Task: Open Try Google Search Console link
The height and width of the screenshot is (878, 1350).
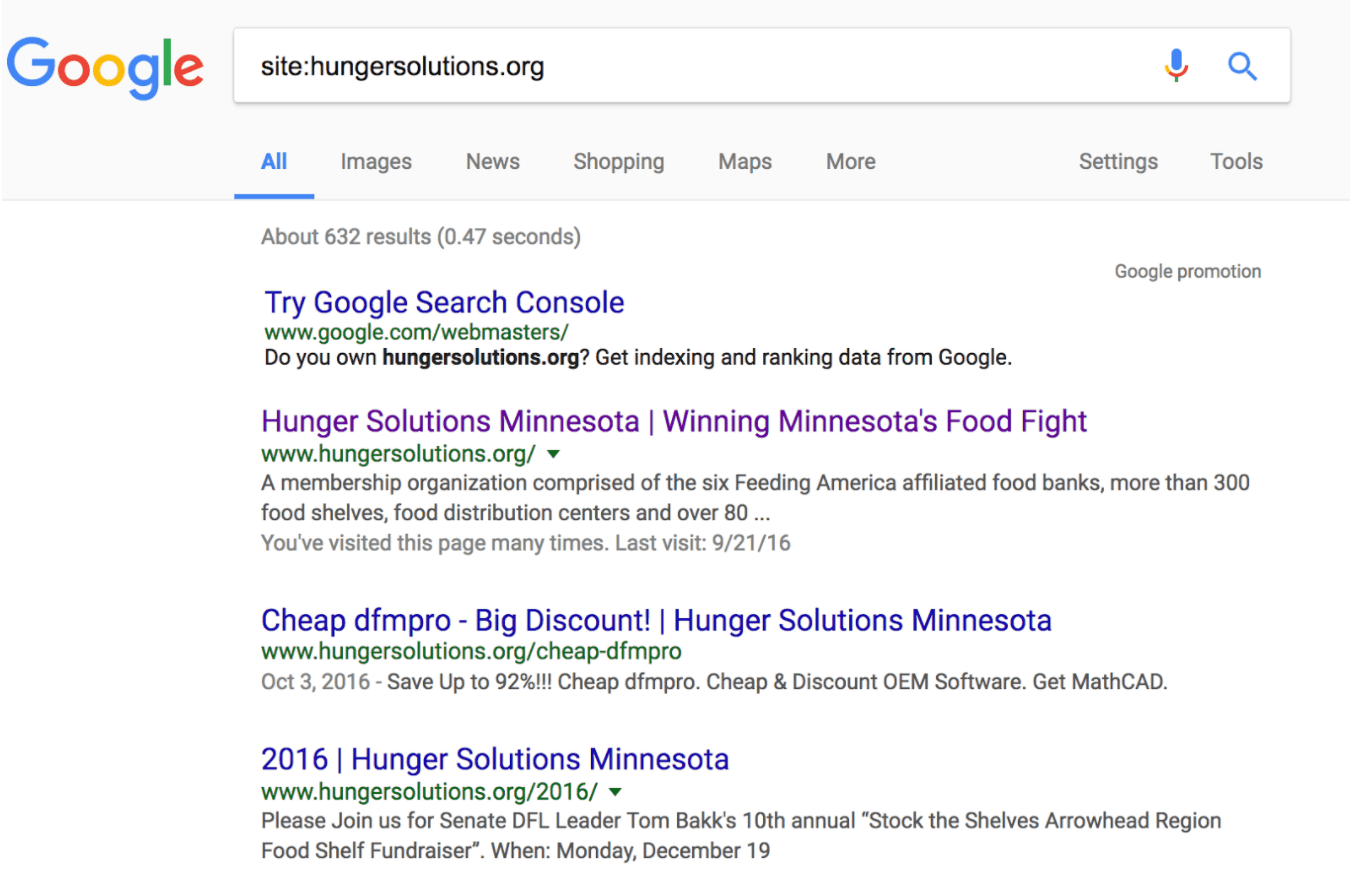Action: point(444,303)
